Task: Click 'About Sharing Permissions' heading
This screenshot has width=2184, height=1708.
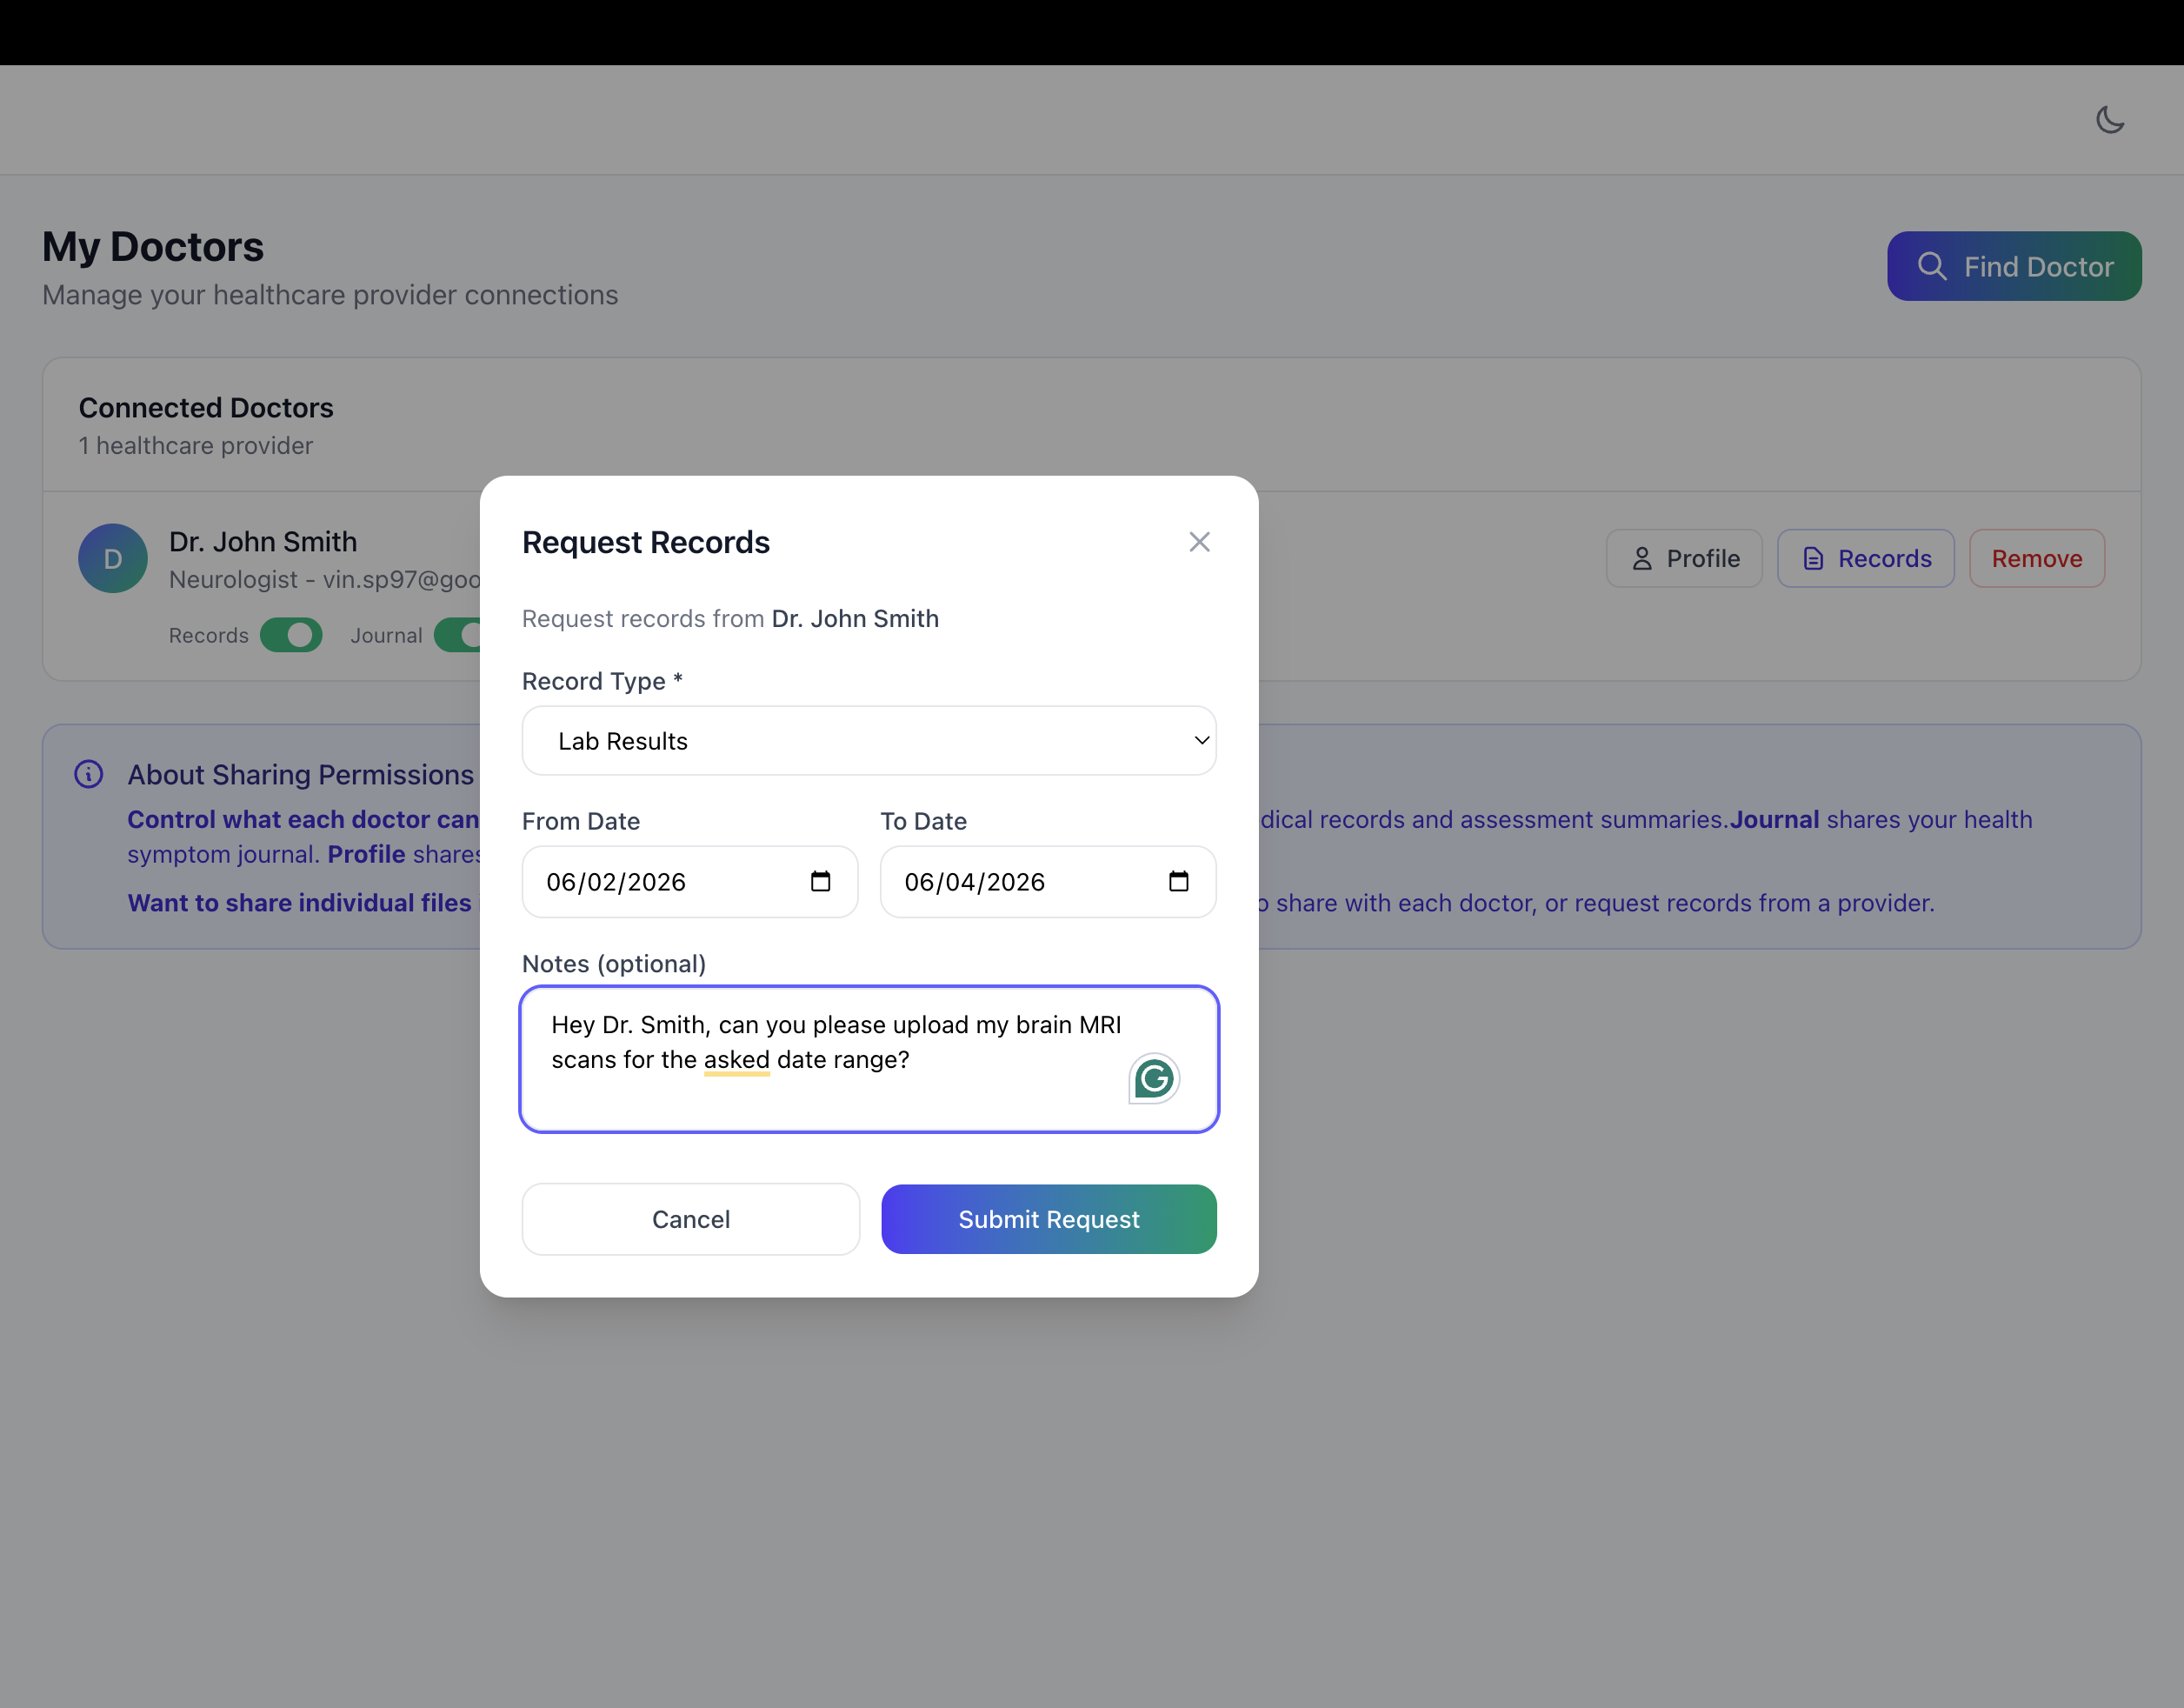Action: coord(301,775)
